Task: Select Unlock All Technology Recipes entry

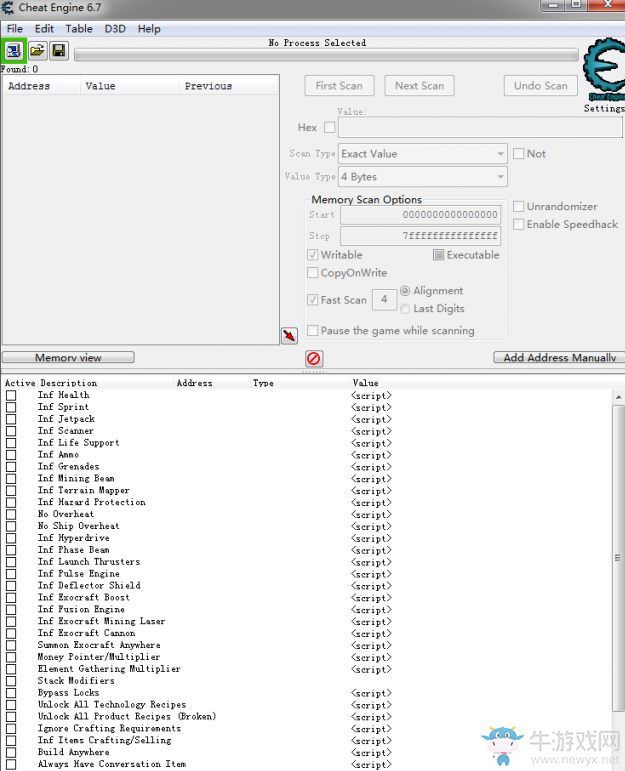Action: (x=112, y=705)
